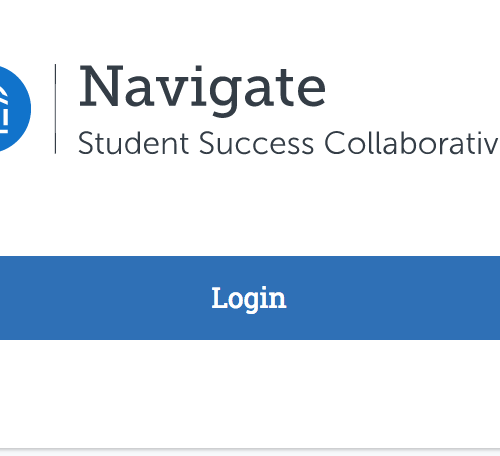Image resolution: width=500 pixels, height=456 pixels.
Task: Click the white building graphic inside logo
Action: click(x=3, y=110)
